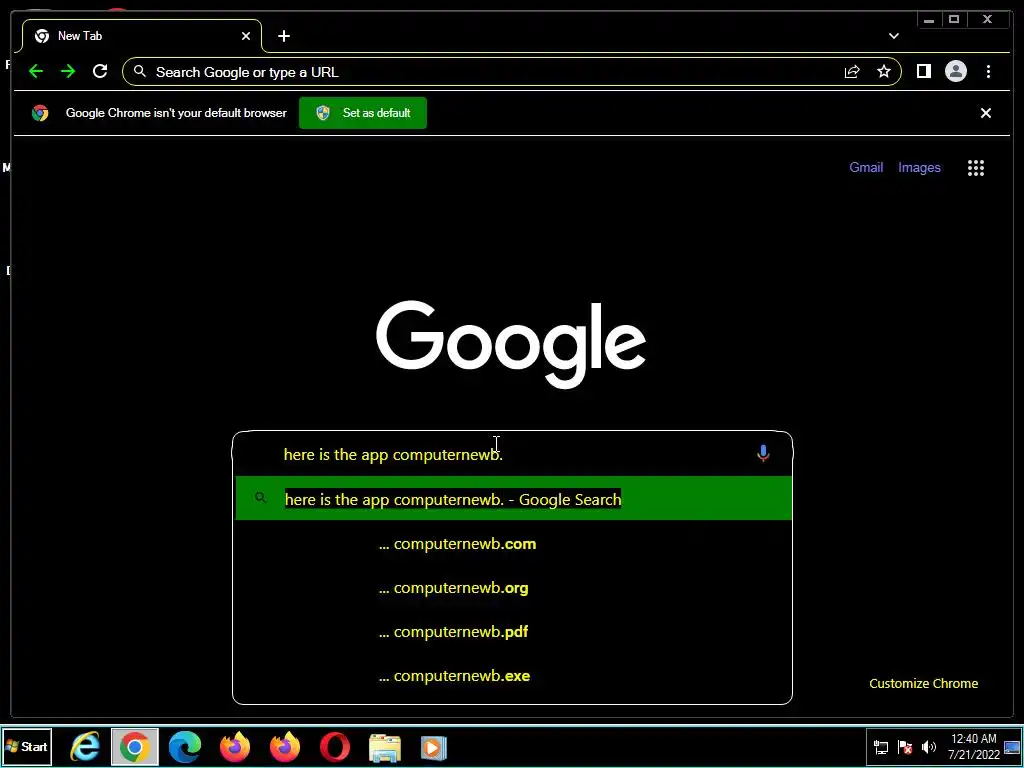1024x768 pixels.
Task: Select the highlighted Google Search suggestion
Action: (513, 499)
